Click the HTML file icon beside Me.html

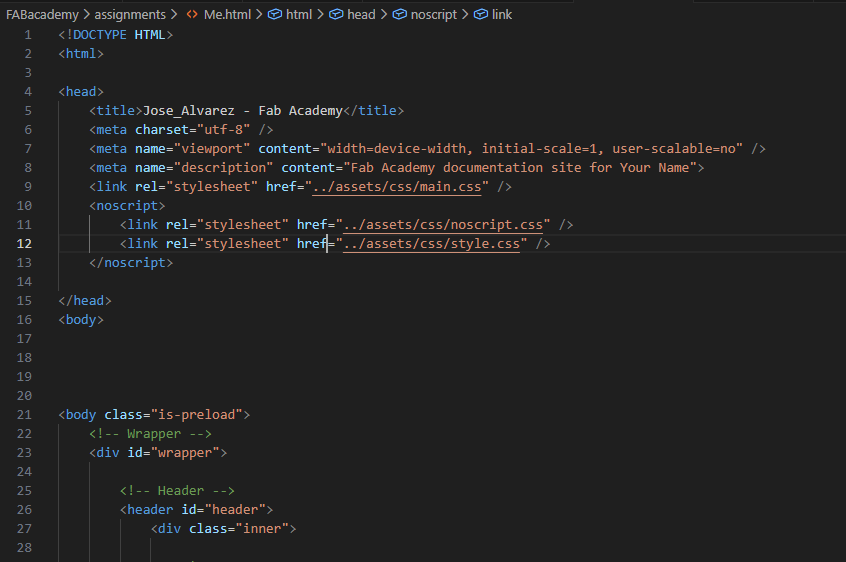coord(191,15)
